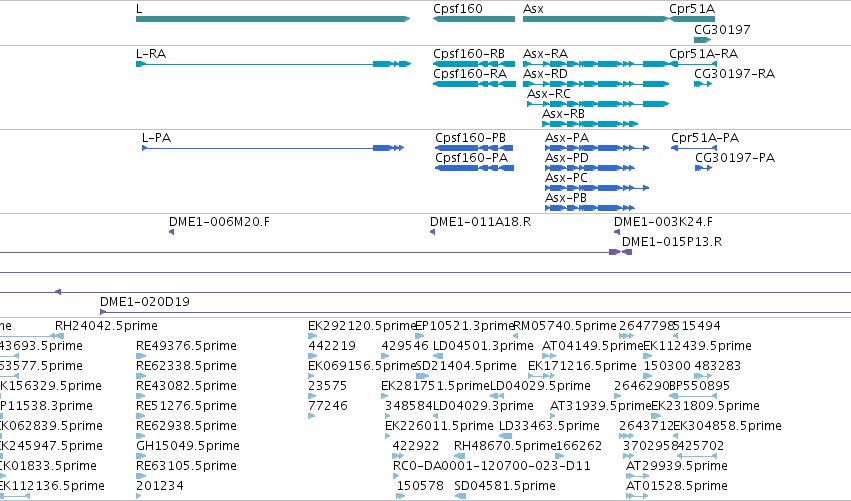The width and height of the screenshot is (851, 501).
Task: Click EST LD33463.5prime
Action: [x=506, y=436]
